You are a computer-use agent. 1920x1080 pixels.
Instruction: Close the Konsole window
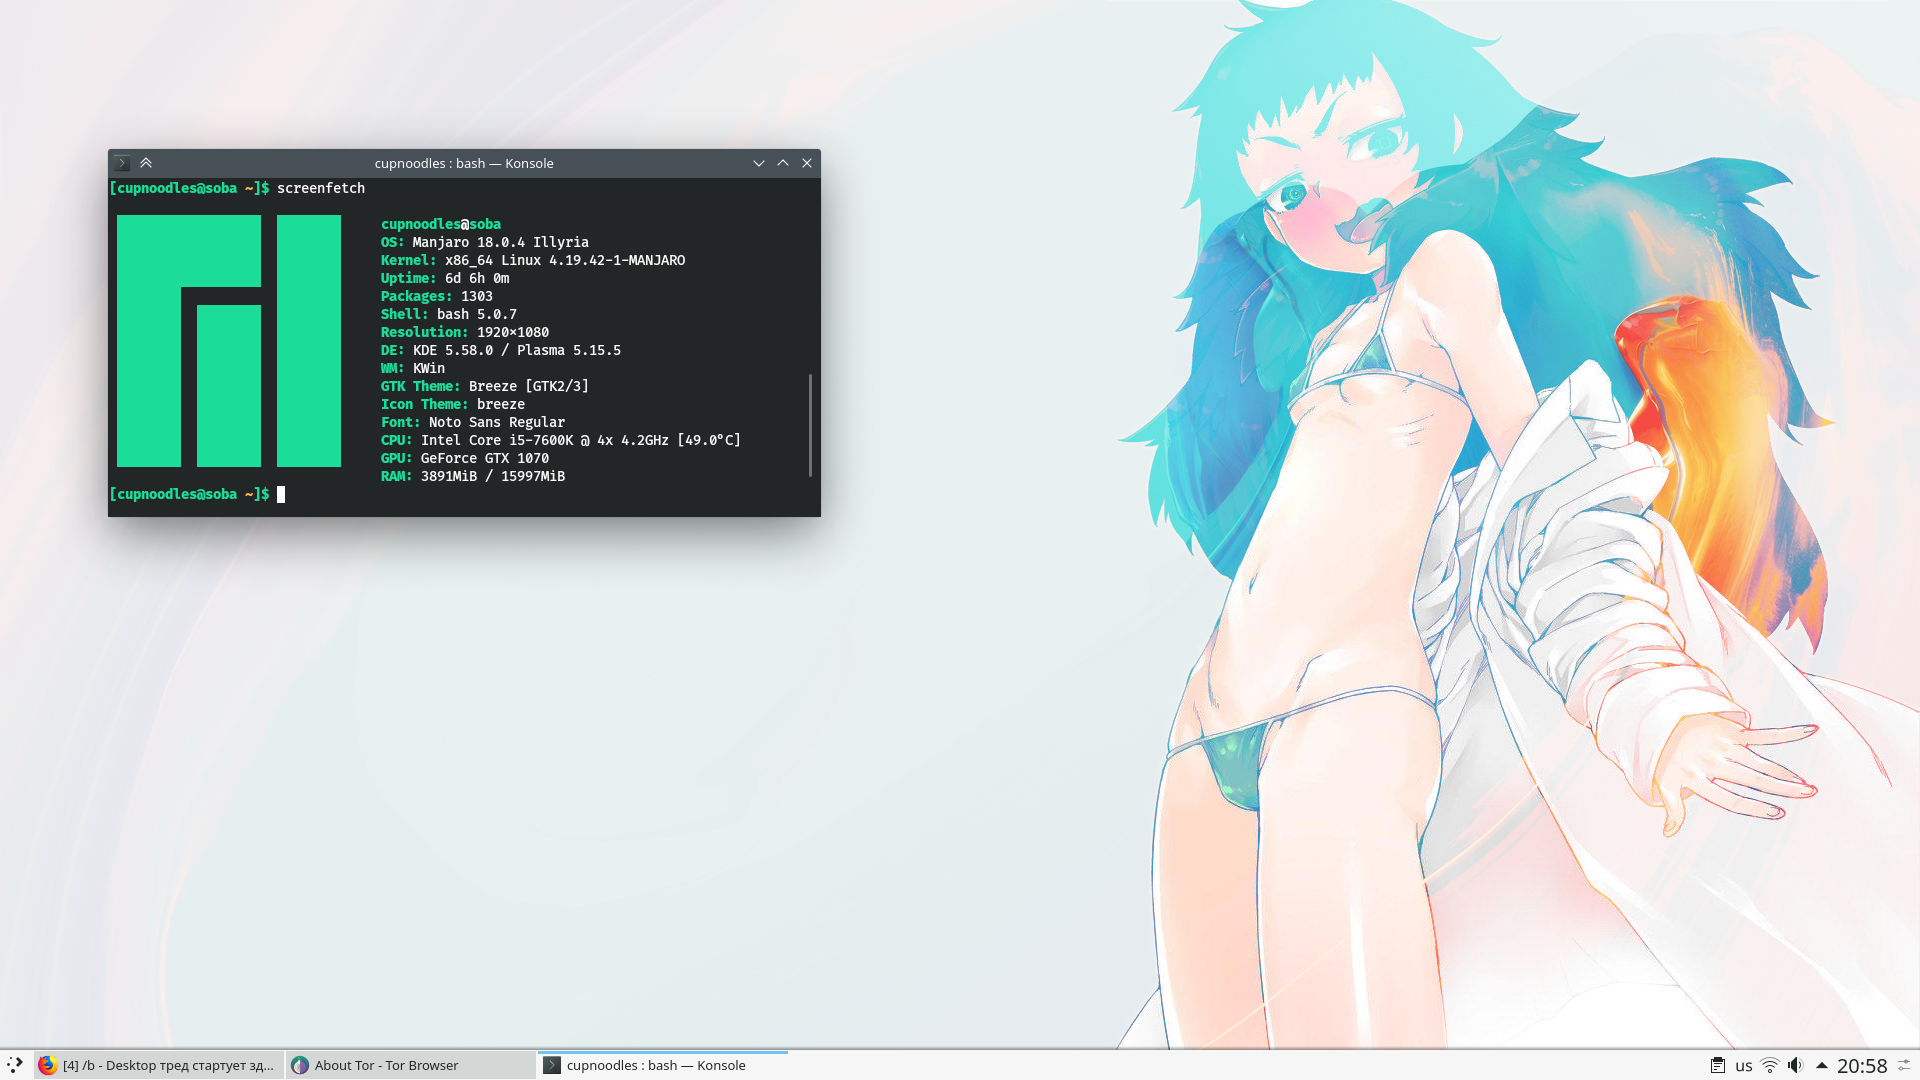[807, 163]
